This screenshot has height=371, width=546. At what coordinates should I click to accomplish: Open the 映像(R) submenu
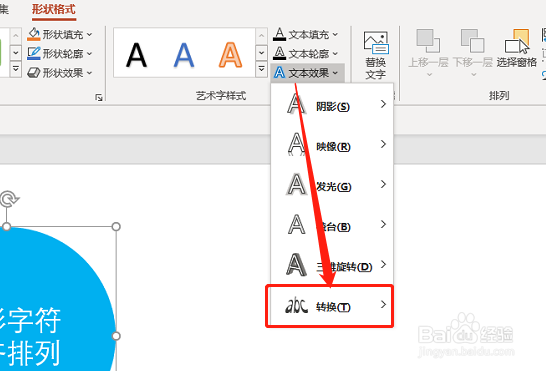[332, 145]
